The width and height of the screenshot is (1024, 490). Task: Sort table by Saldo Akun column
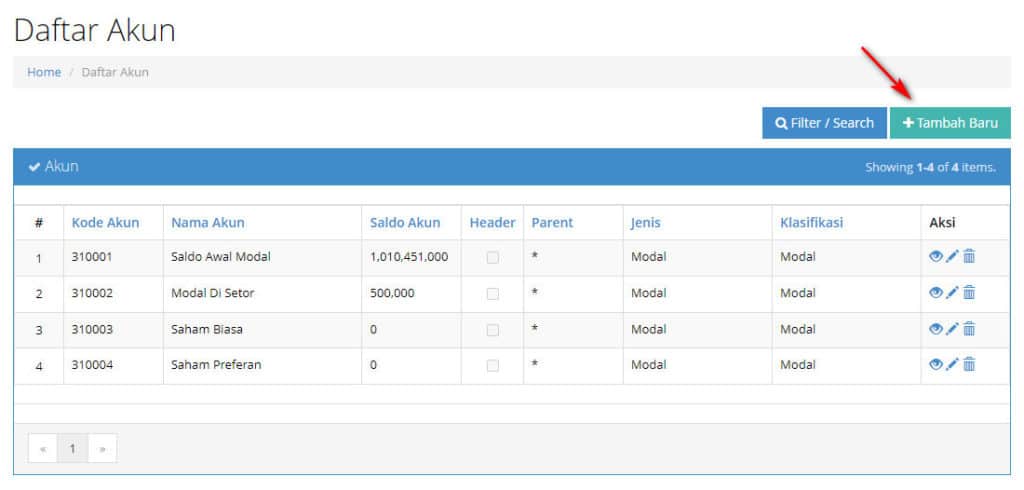click(405, 222)
